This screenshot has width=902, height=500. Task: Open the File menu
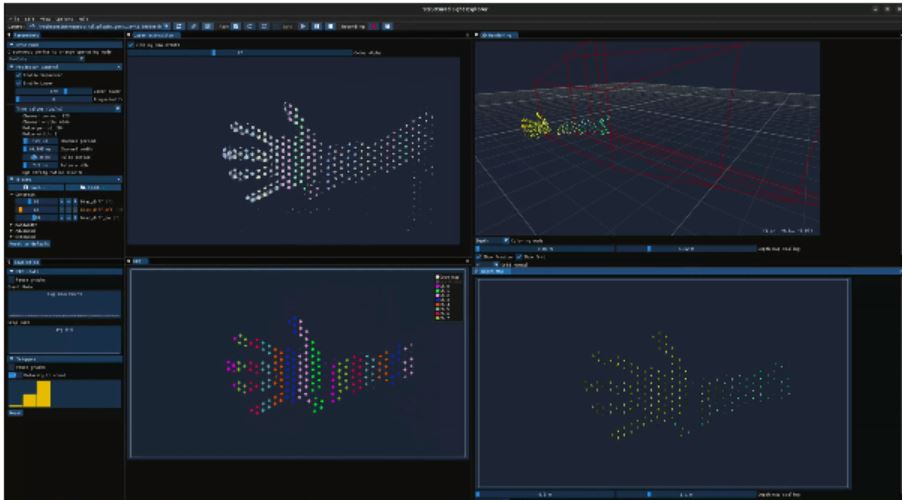point(18,17)
